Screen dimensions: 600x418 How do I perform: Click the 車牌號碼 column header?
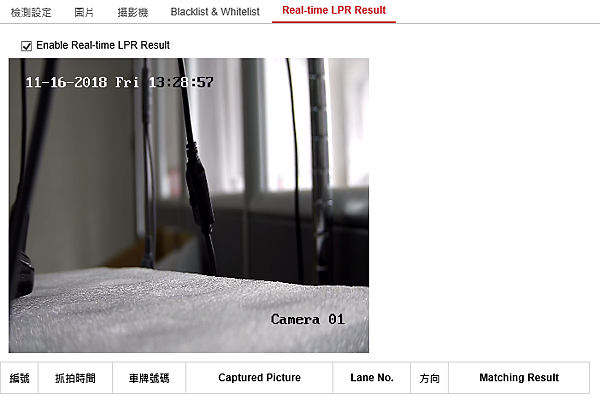[149, 378]
